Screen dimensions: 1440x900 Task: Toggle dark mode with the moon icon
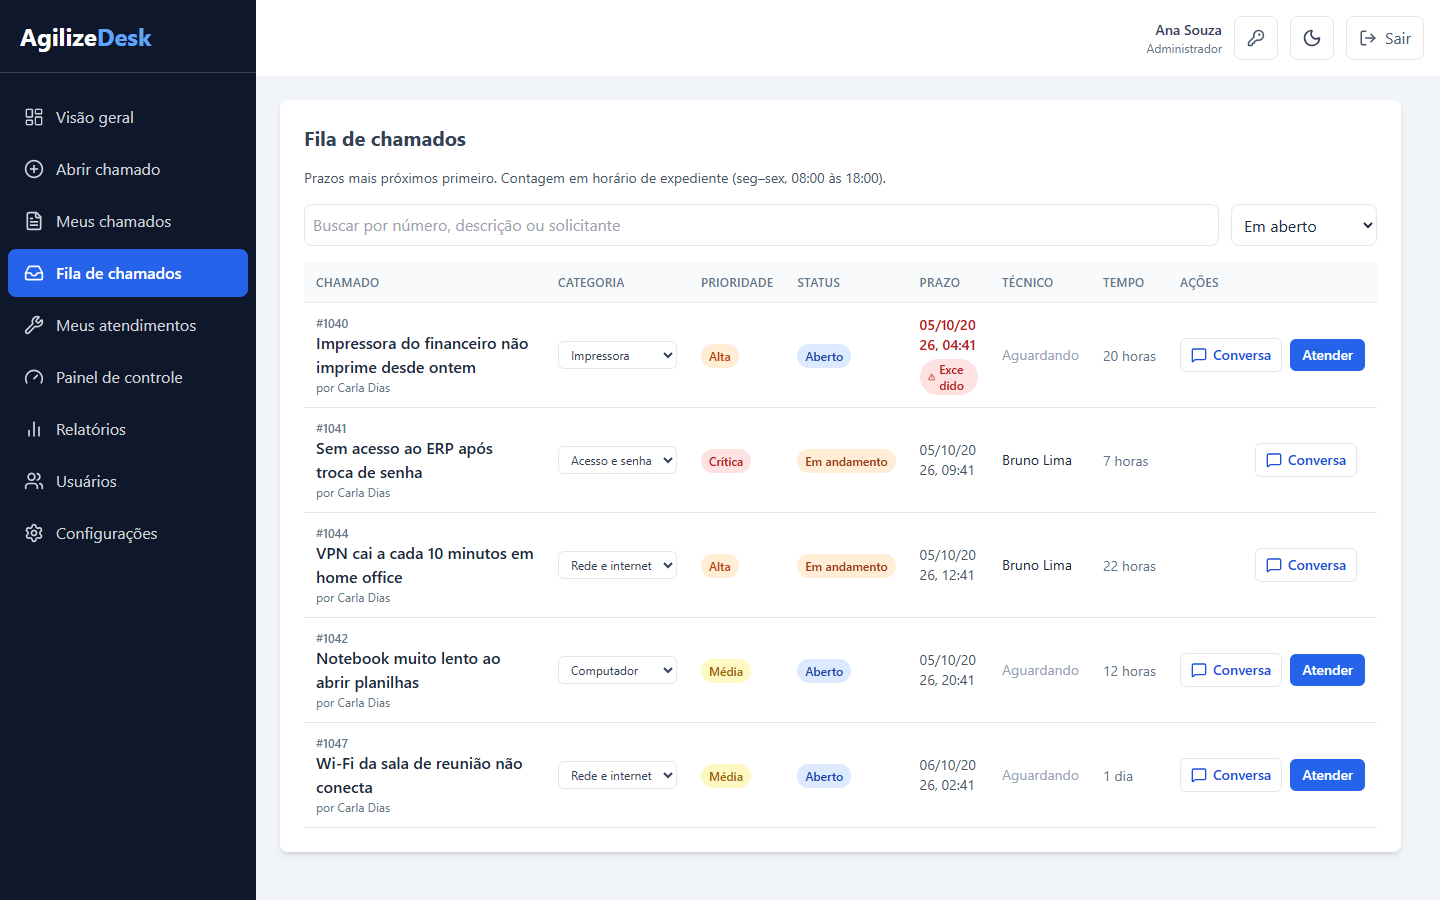(x=1312, y=38)
